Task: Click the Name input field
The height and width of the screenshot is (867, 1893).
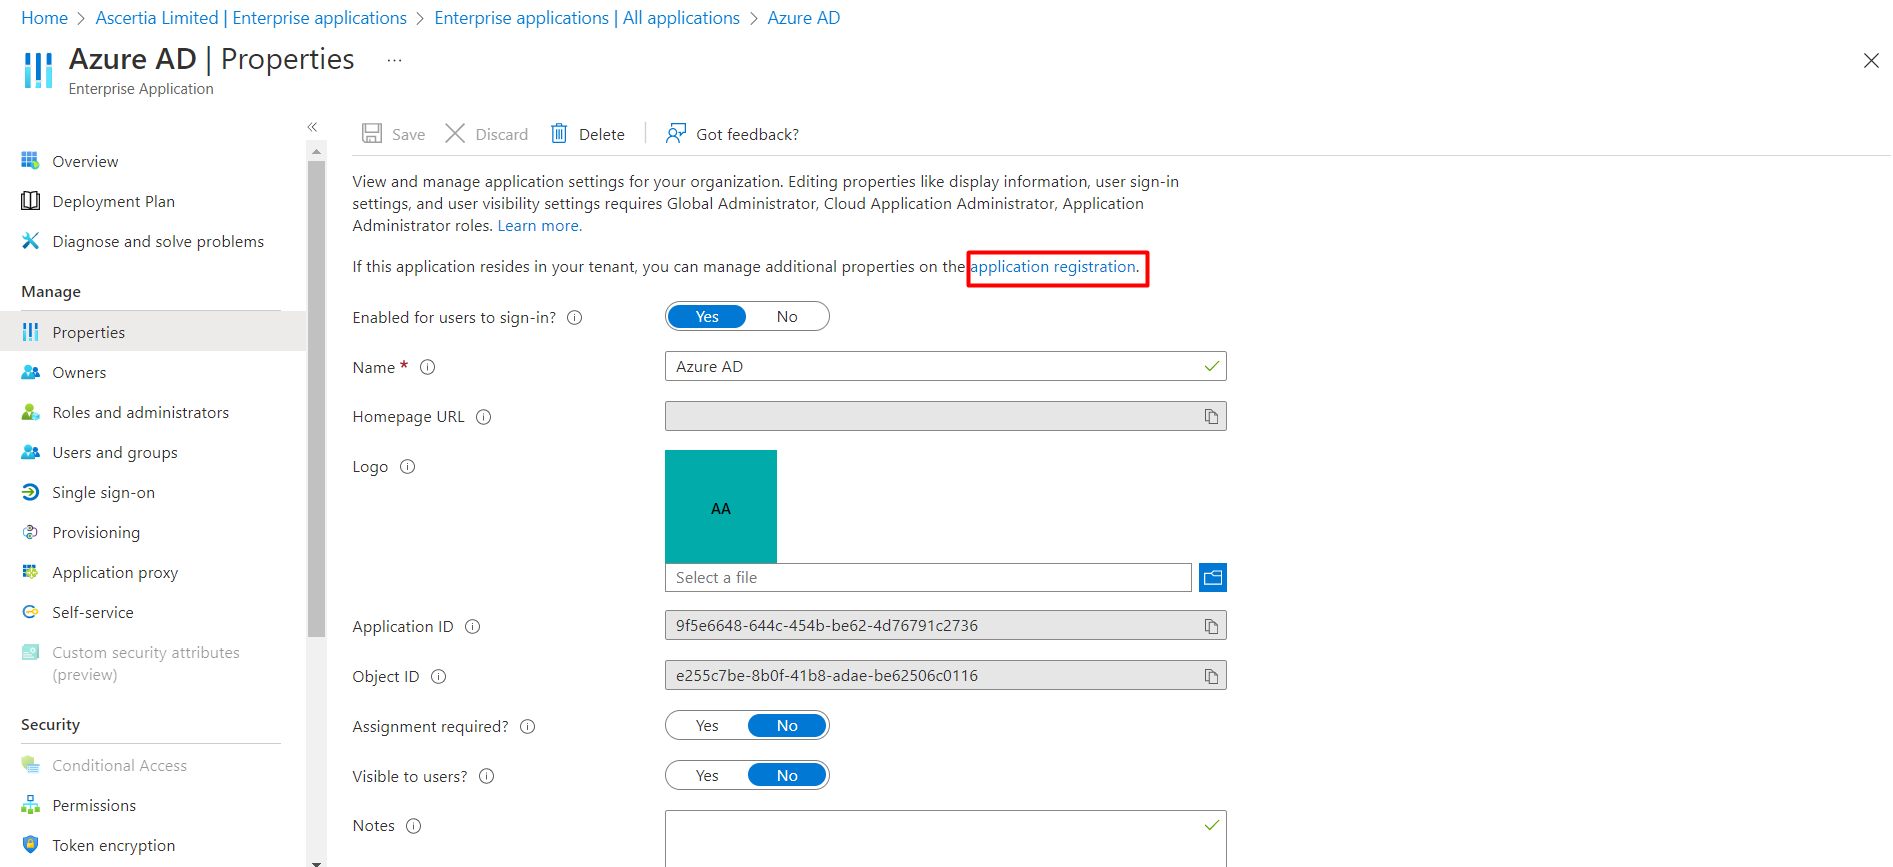Action: [x=945, y=366]
